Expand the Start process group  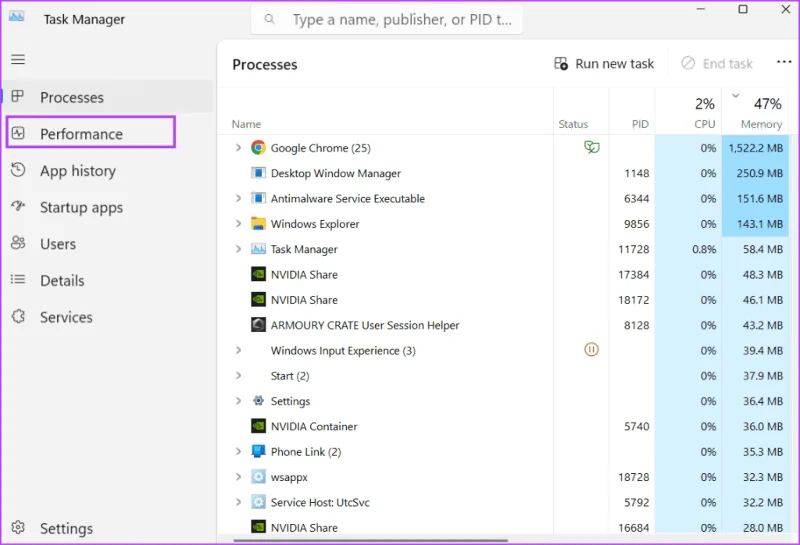coord(238,376)
